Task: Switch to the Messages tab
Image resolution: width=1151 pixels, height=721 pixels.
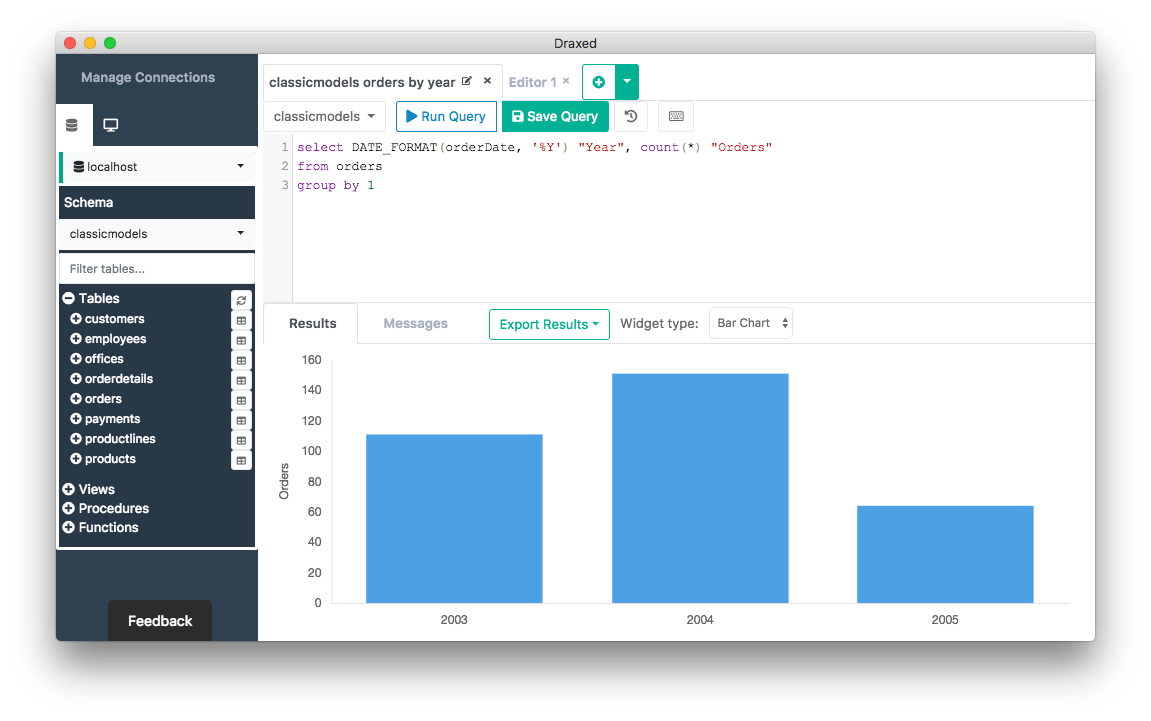Action: click(x=415, y=324)
